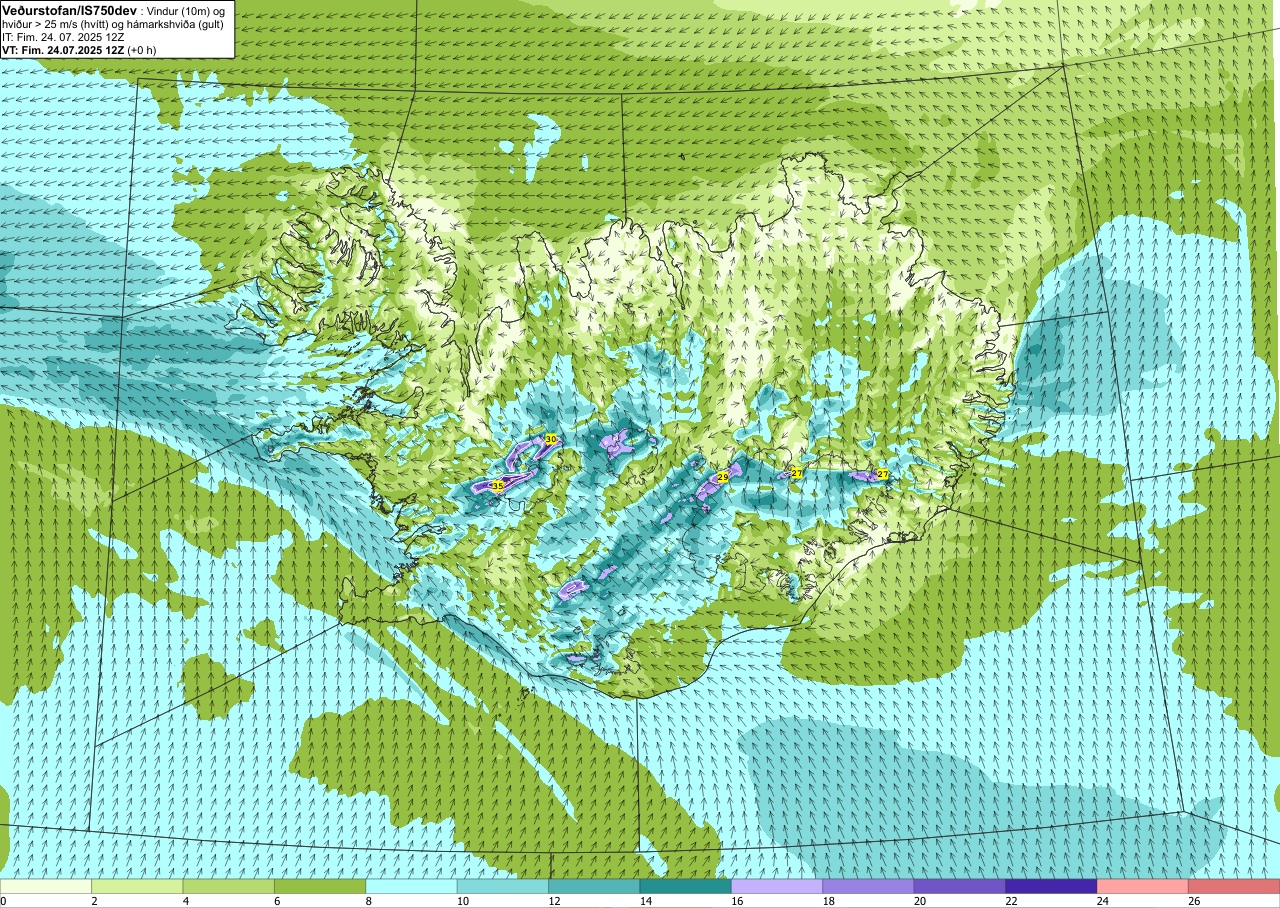Select the yellow gust marker labeled 30
The image size is (1280, 908).
551,440
